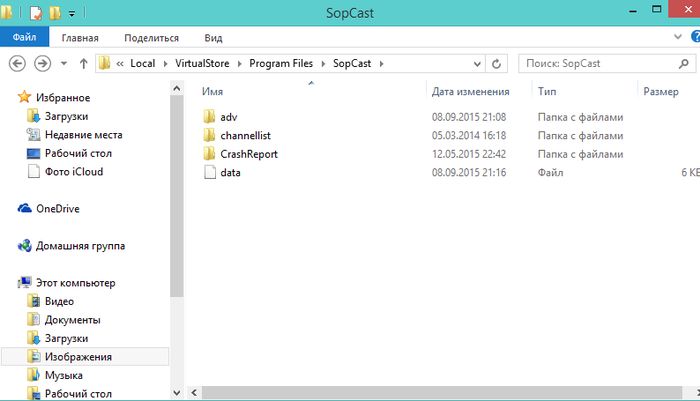Click the navigation pane vertical scrollbar
Viewport: 700px width, 401px height.
point(176,200)
